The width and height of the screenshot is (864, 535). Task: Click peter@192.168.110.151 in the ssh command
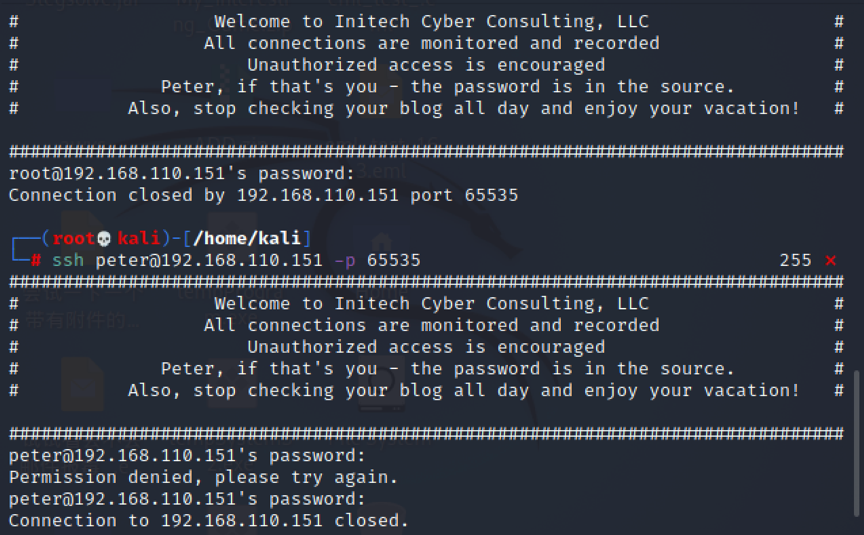click(209, 260)
